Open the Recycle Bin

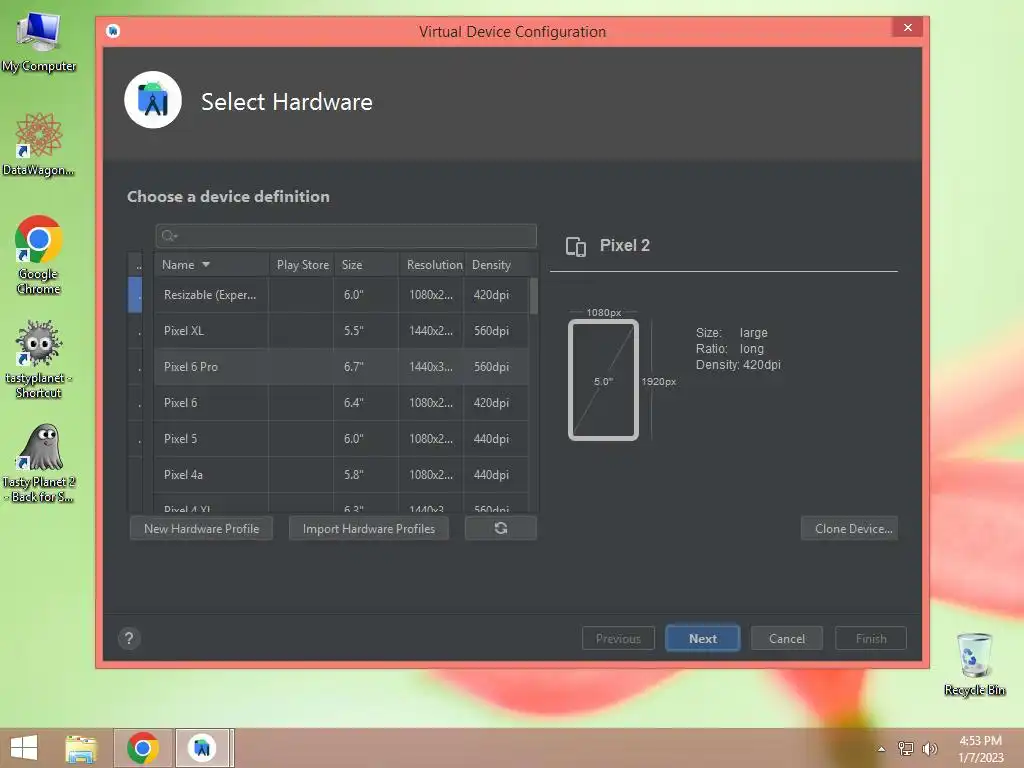pos(974,664)
